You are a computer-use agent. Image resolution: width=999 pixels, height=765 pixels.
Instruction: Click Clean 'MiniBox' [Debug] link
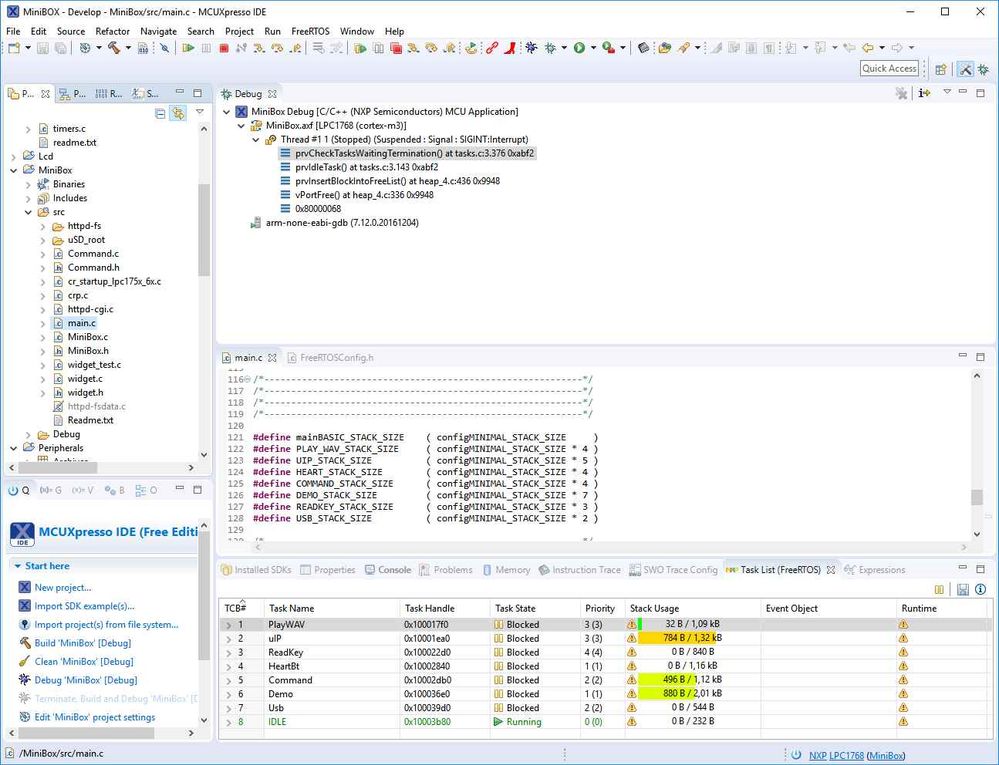click(x=85, y=661)
